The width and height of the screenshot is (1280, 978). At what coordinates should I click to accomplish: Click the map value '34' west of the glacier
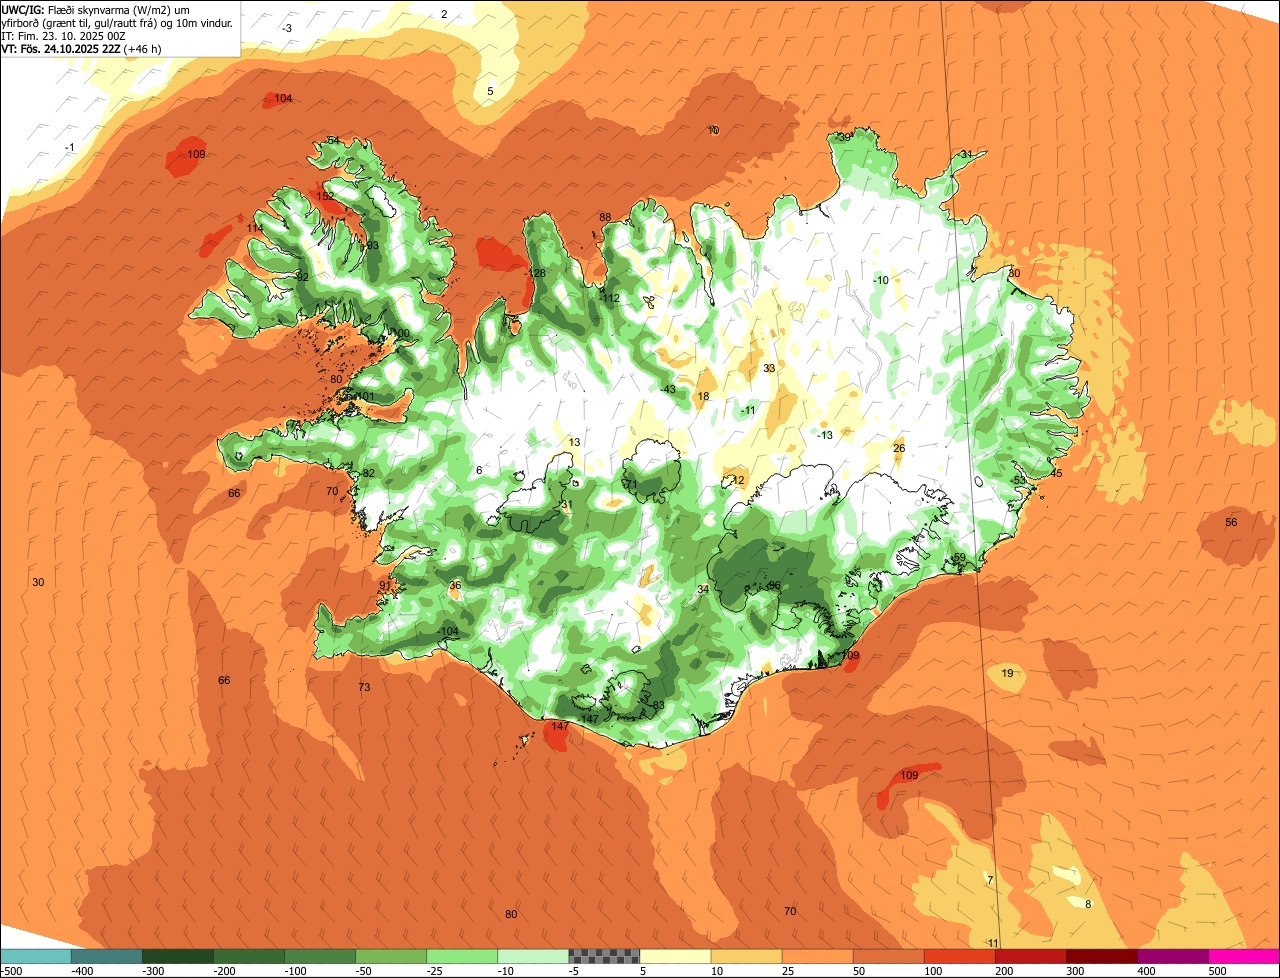point(703,590)
